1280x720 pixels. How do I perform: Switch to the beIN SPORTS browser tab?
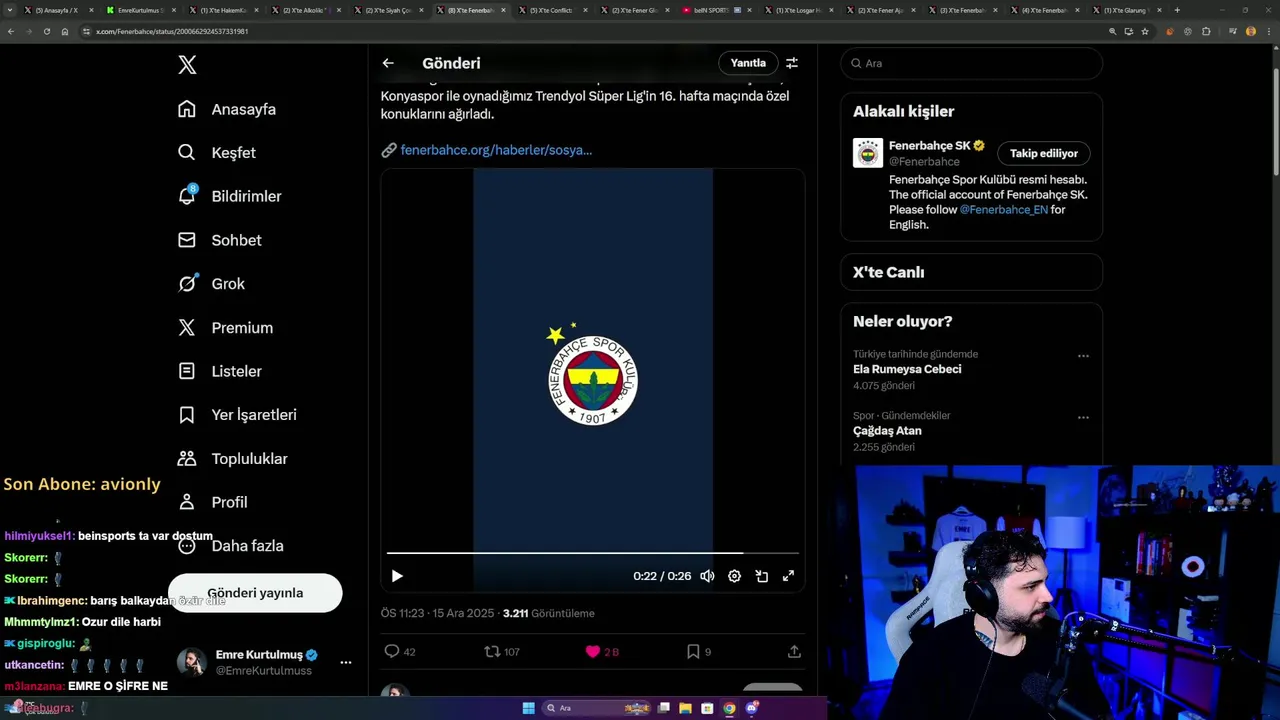716,10
